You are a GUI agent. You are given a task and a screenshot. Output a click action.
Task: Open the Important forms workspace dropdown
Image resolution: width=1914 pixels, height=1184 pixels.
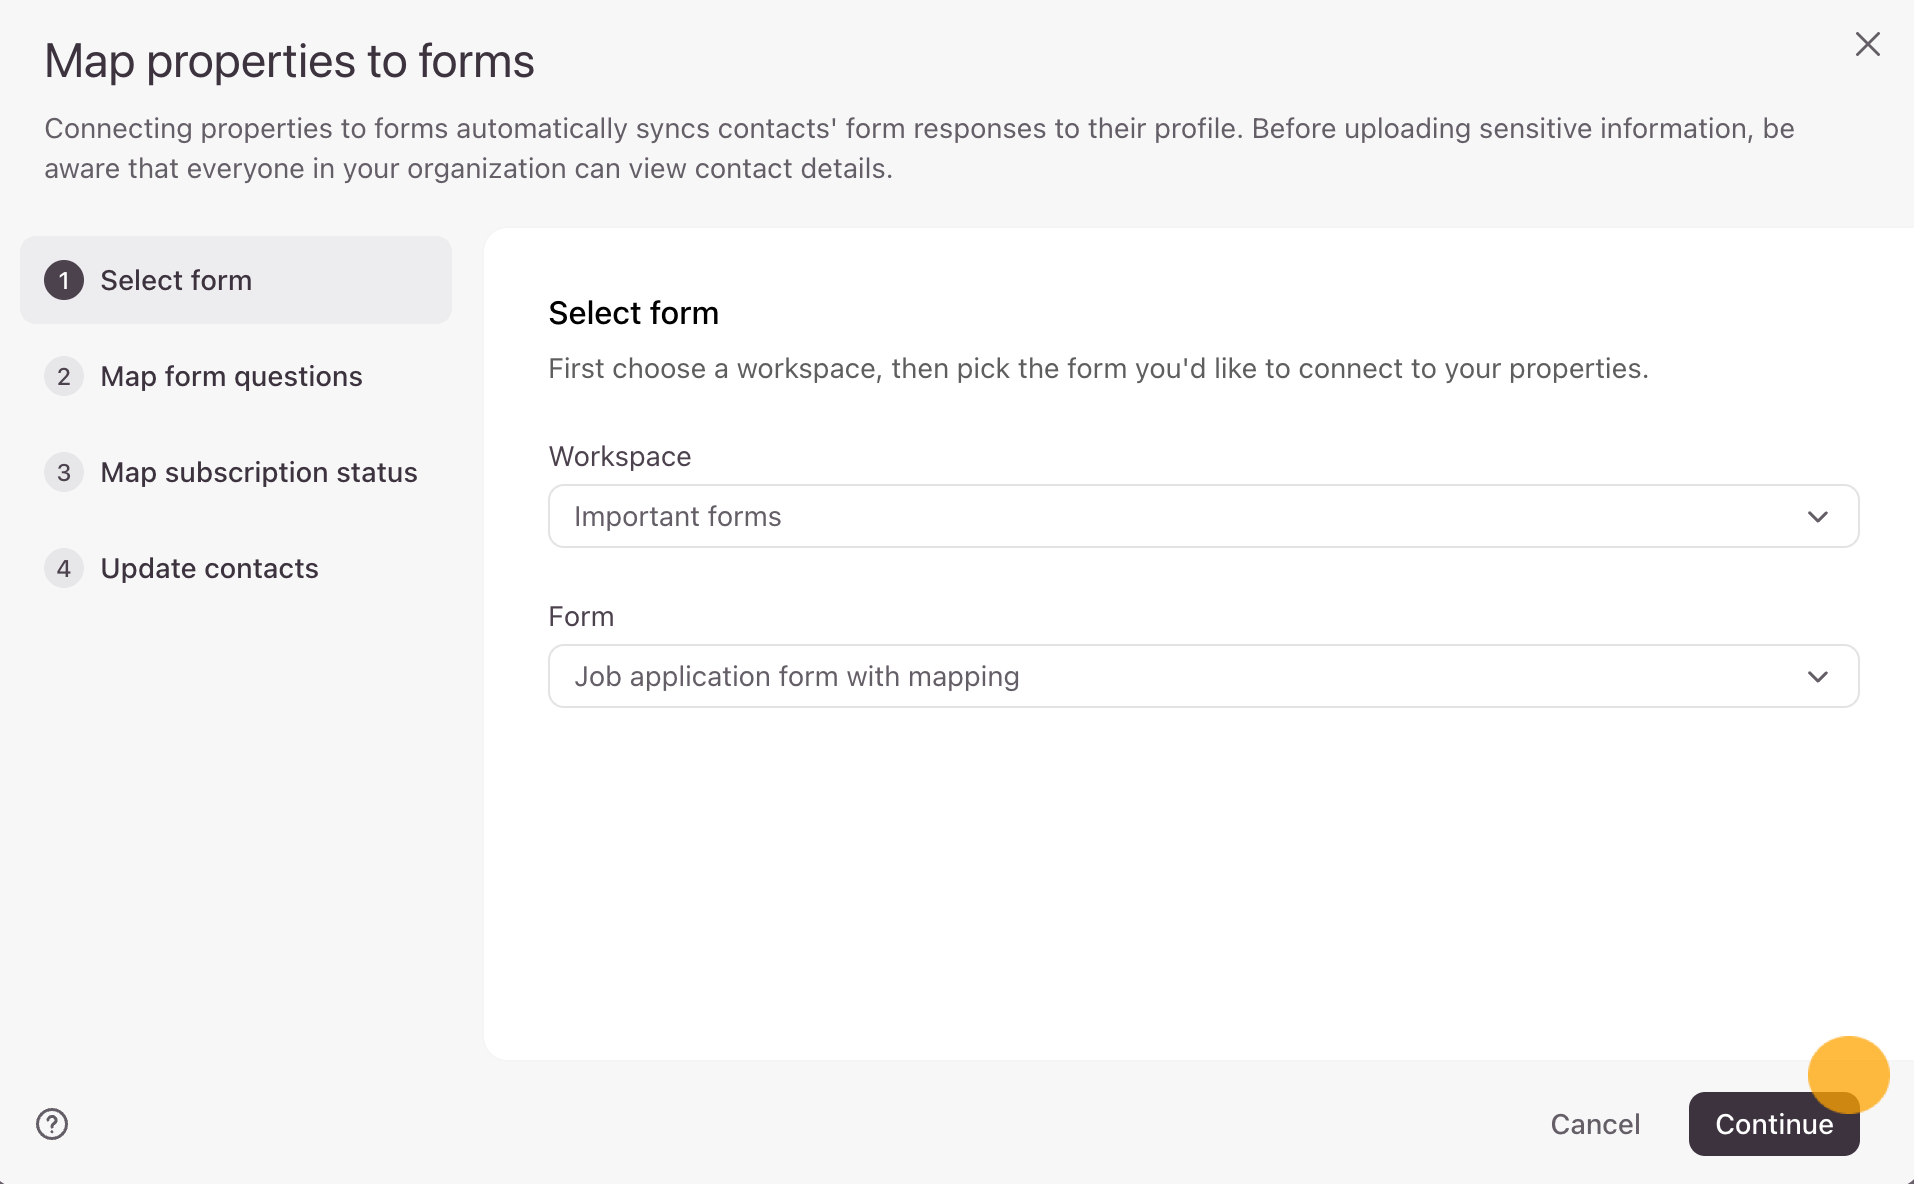click(x=1202, y=517)
